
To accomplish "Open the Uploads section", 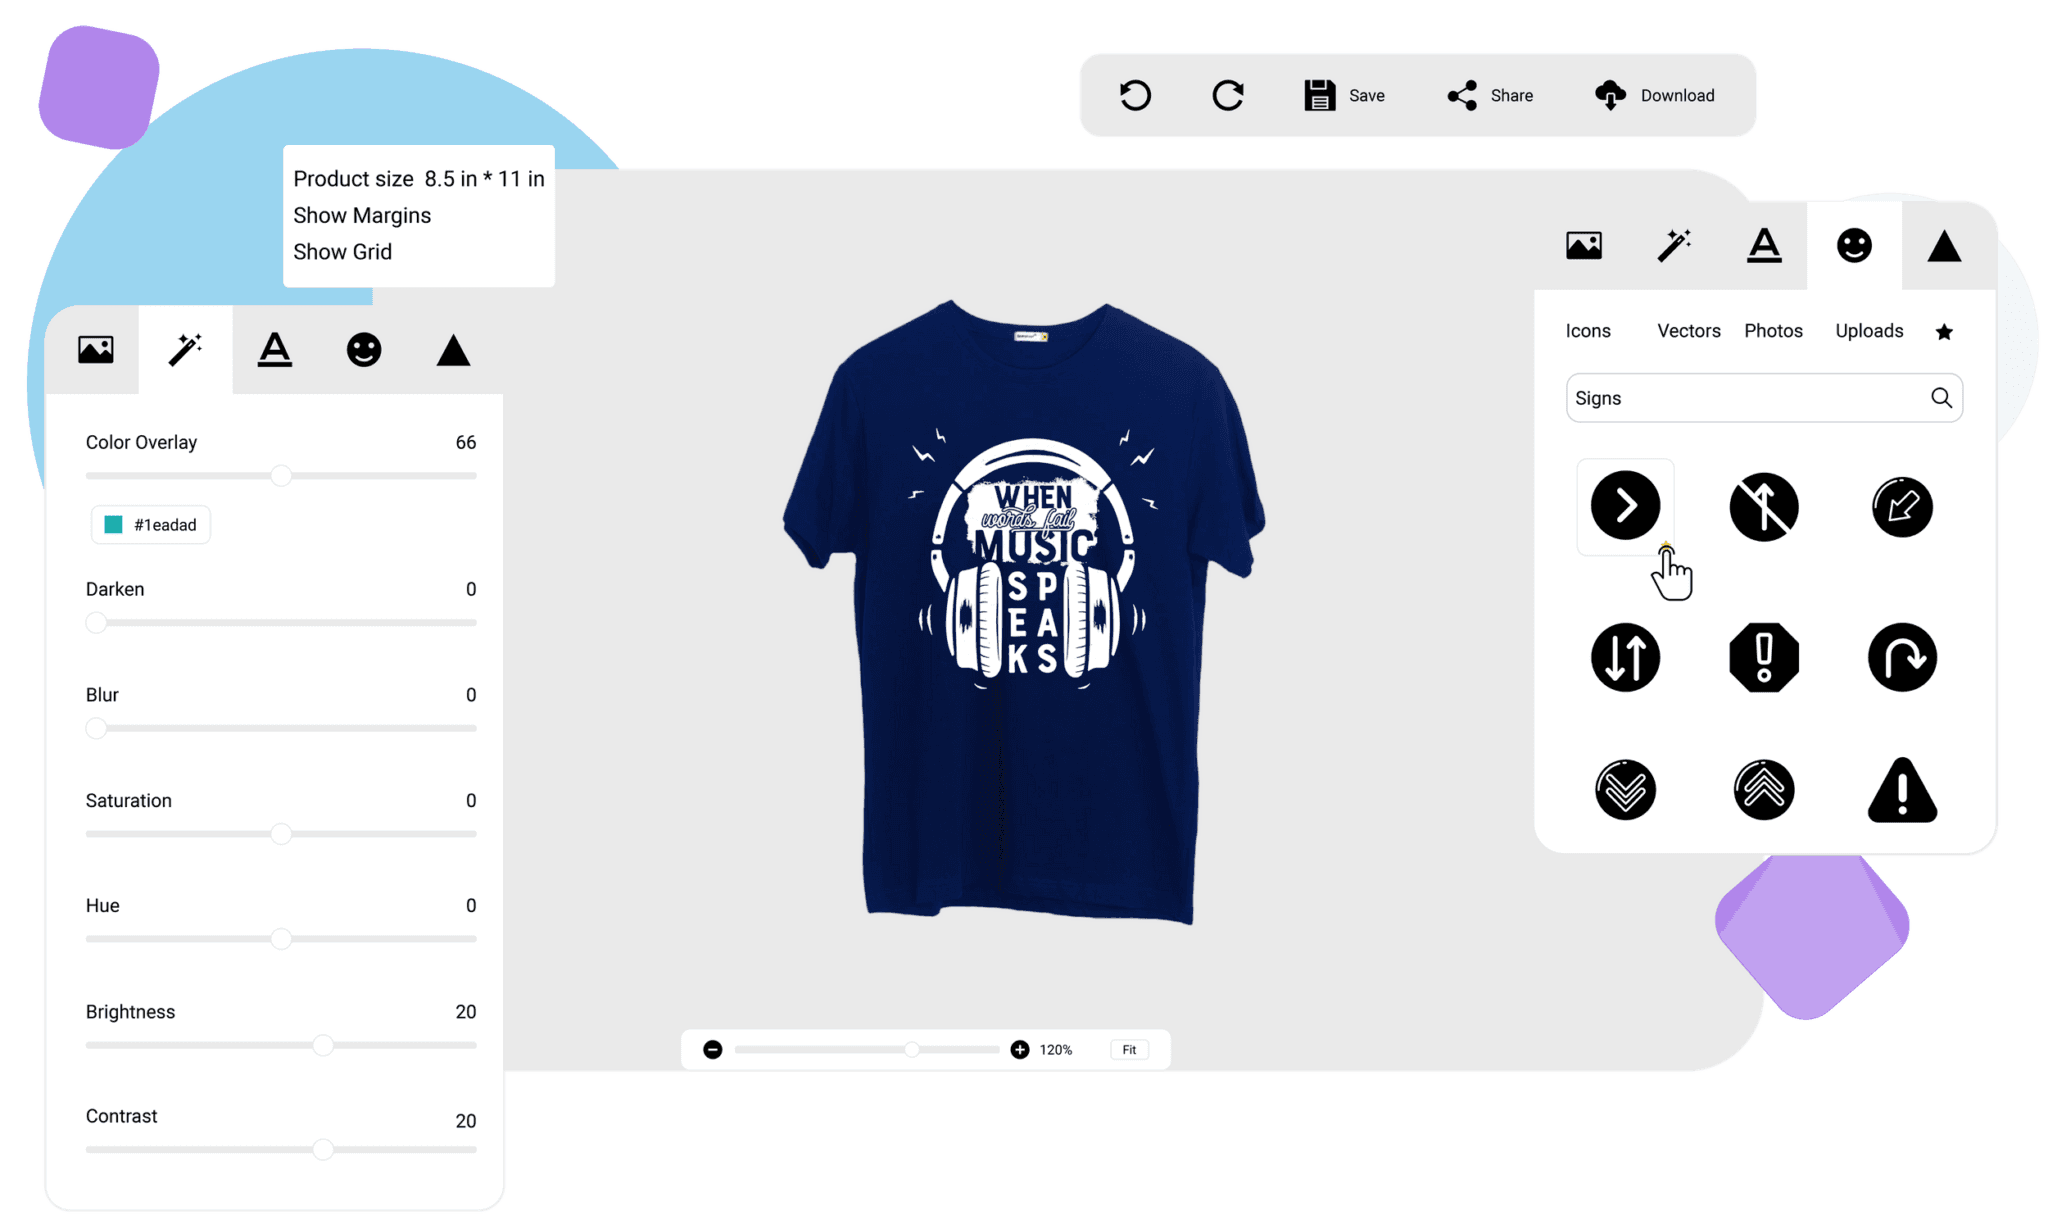I will [x=1868, y=331].
